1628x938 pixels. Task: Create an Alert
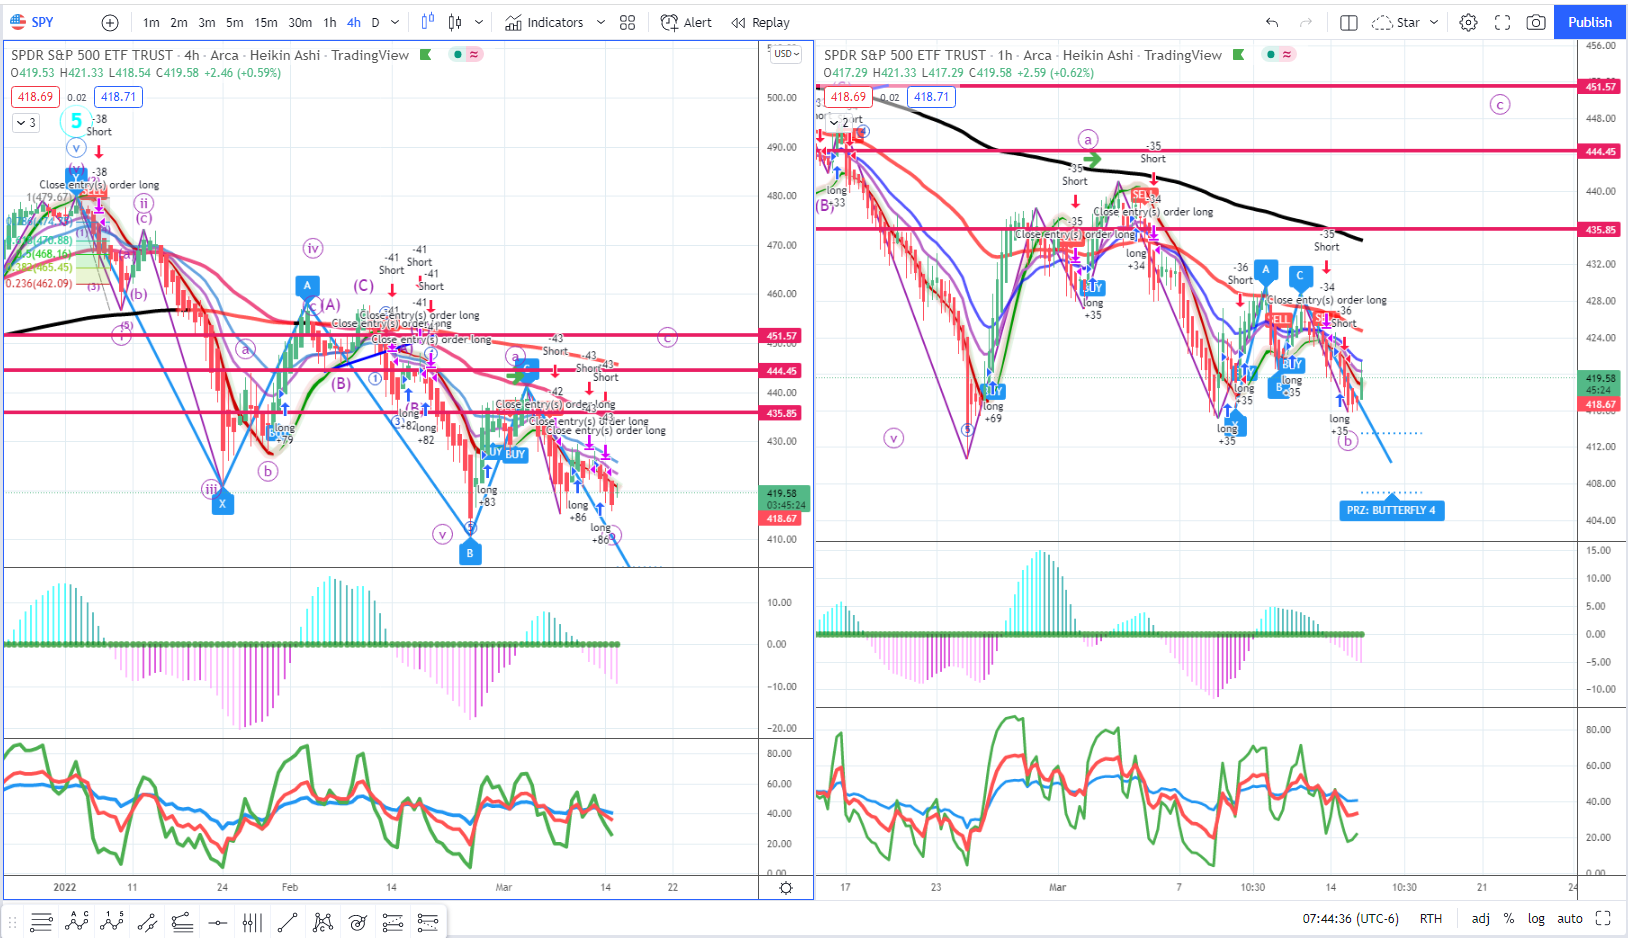(686, 22)
